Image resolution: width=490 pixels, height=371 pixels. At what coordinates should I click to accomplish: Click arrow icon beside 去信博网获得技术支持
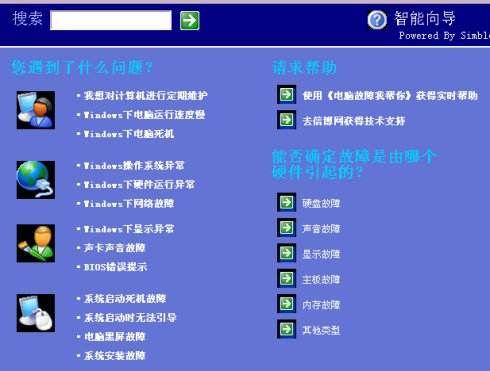click(x=286, y=120)
